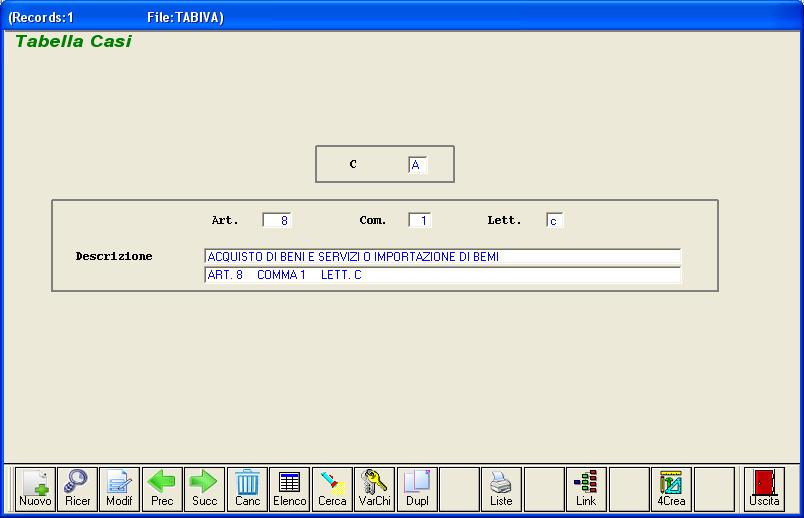Click the Descrizione label
This screenshot has height=518, width=804.
pos(114,256)
